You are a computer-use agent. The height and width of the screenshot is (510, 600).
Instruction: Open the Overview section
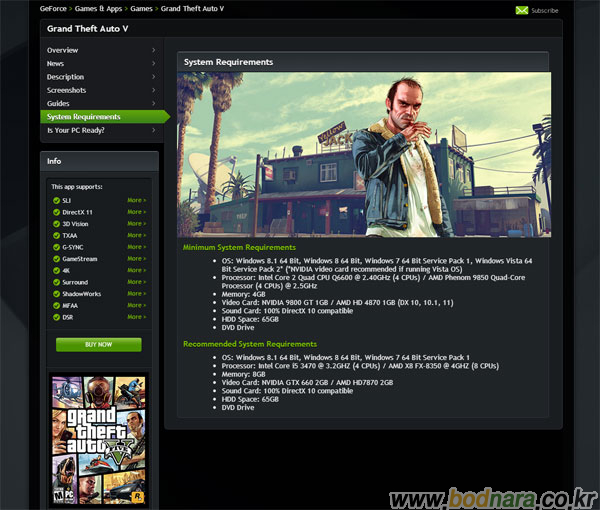coord(62,50)
